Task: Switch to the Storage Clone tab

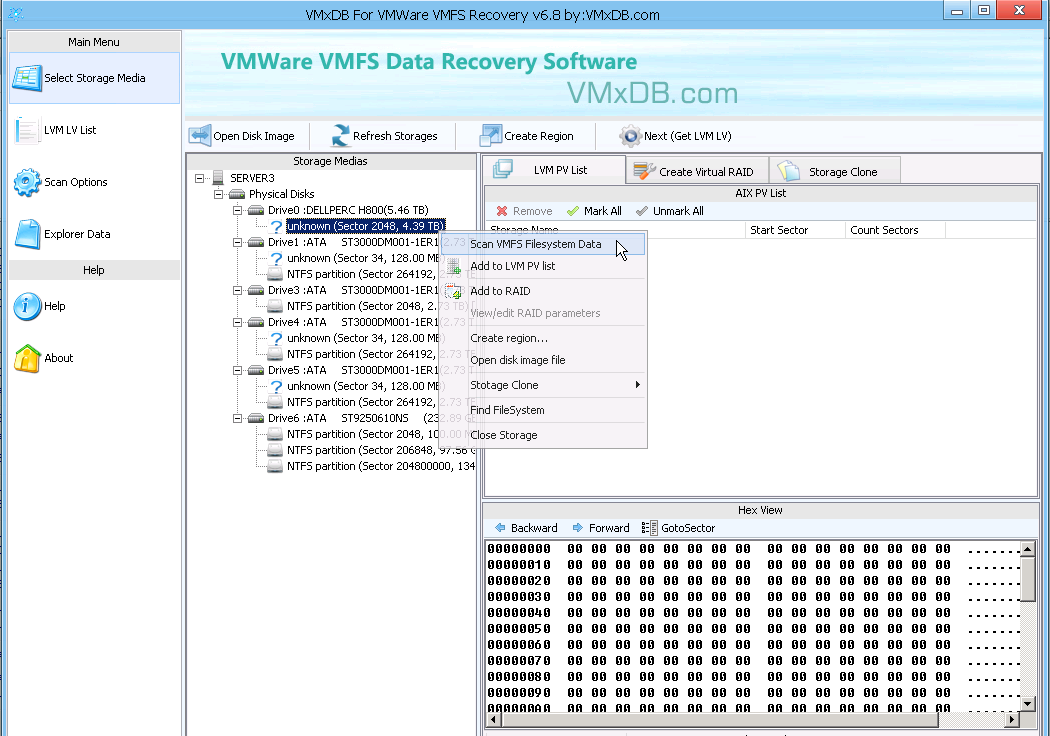Action: [x=834, y=171]
